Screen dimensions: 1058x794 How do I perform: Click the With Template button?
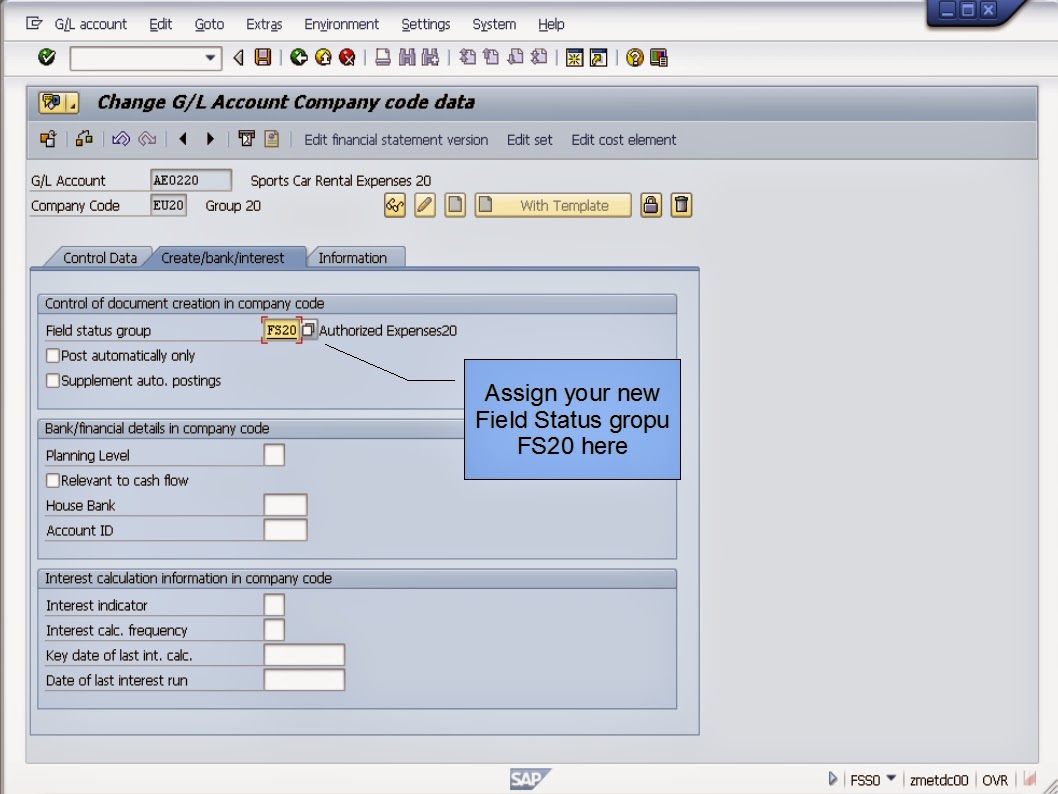553,205
